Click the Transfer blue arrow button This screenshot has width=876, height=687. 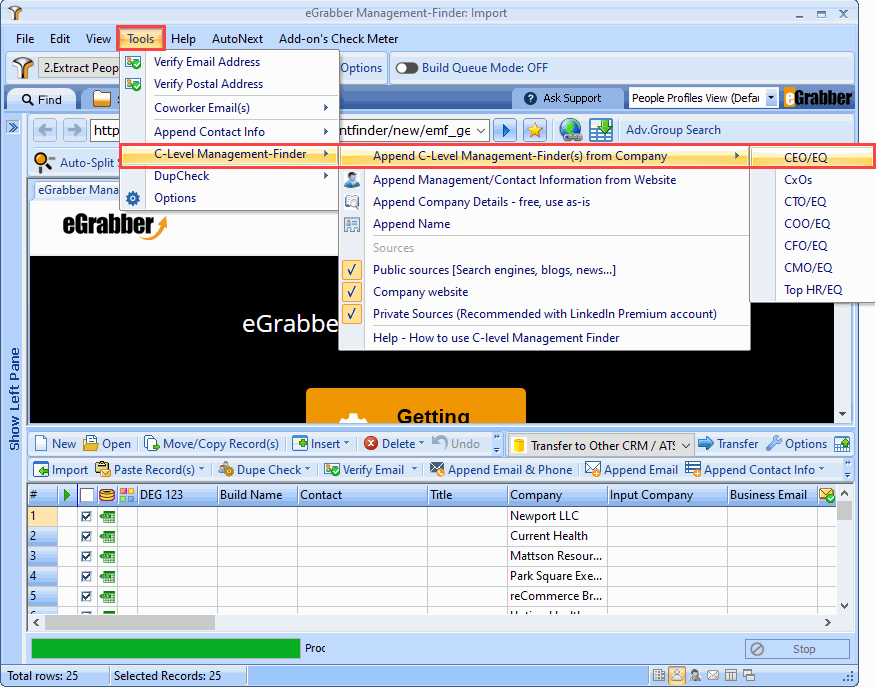[728, 444]
